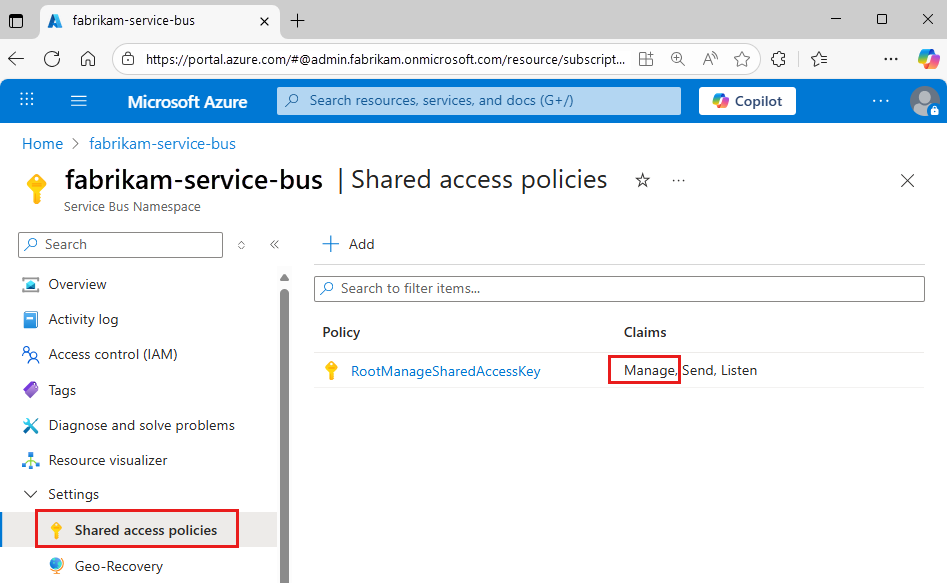This screenshot has width=947, height=583.
Task: Favorite this resource with the star icon
Action: click(643, 180)
